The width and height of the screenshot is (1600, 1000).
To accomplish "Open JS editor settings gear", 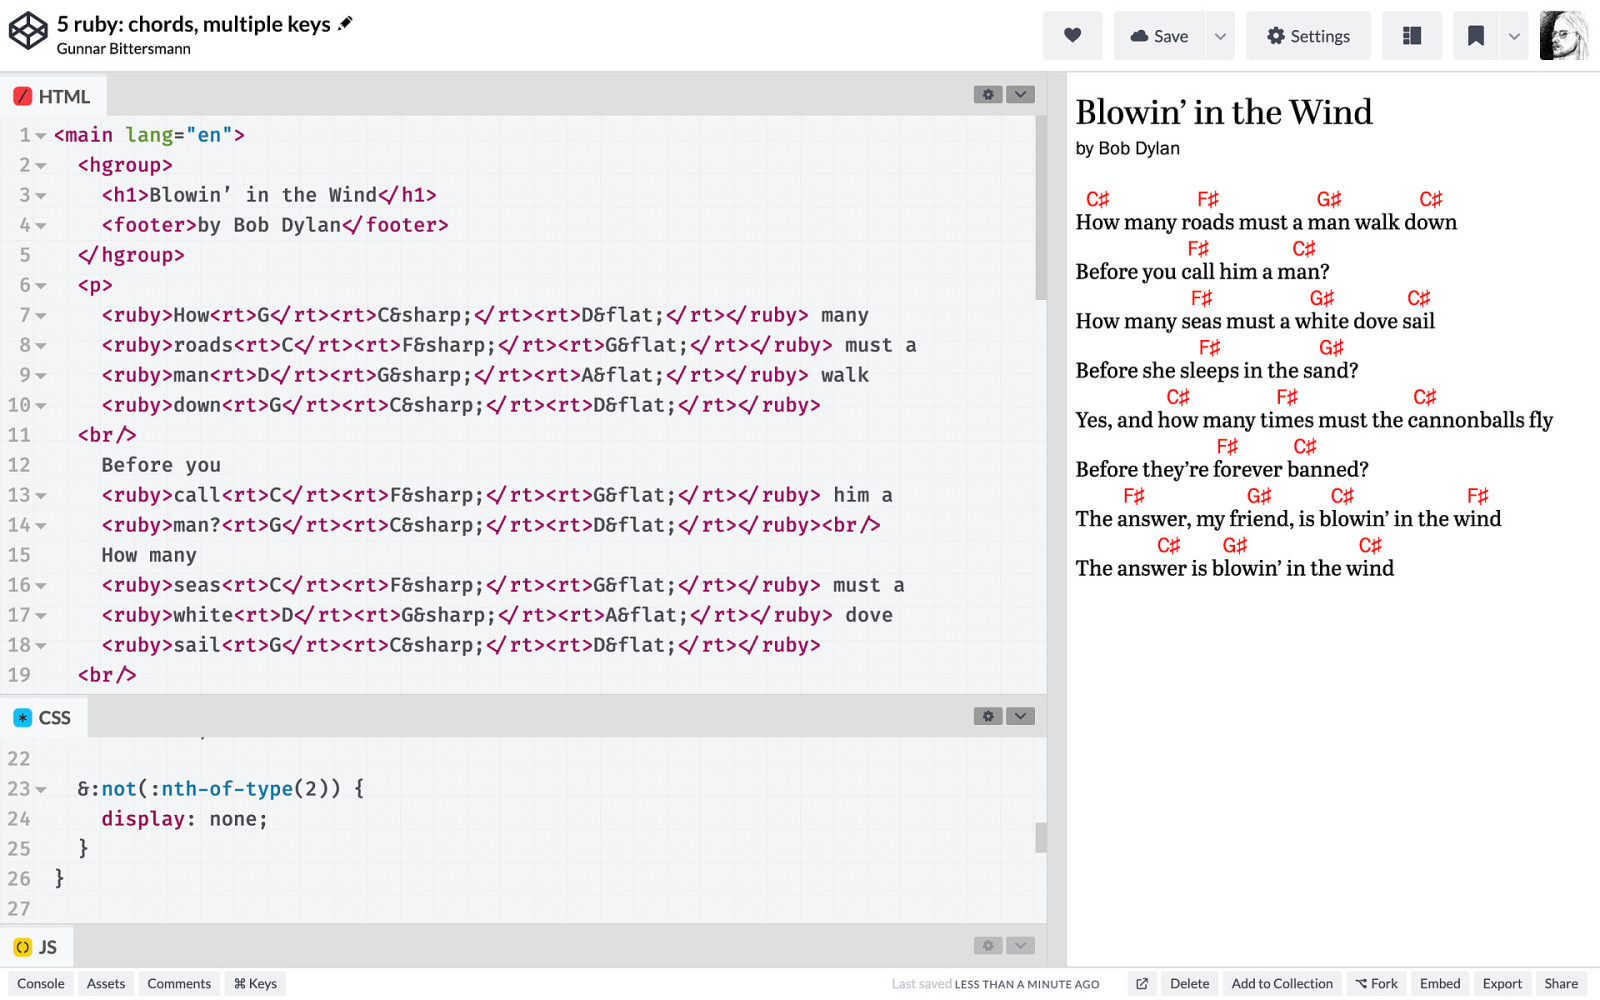I will (988, 945).
